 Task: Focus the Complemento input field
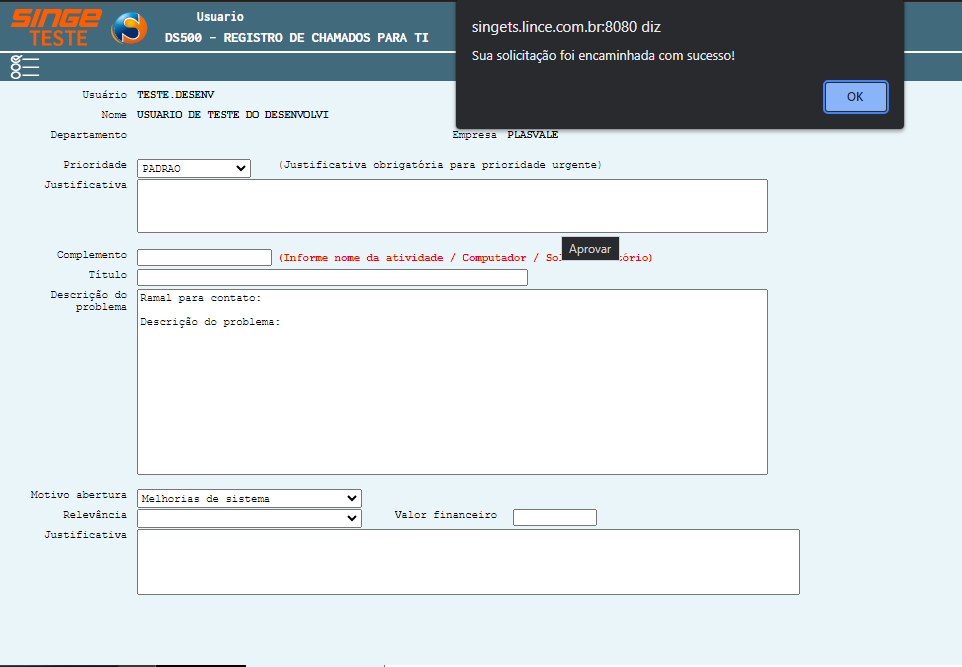click(204, 258)
